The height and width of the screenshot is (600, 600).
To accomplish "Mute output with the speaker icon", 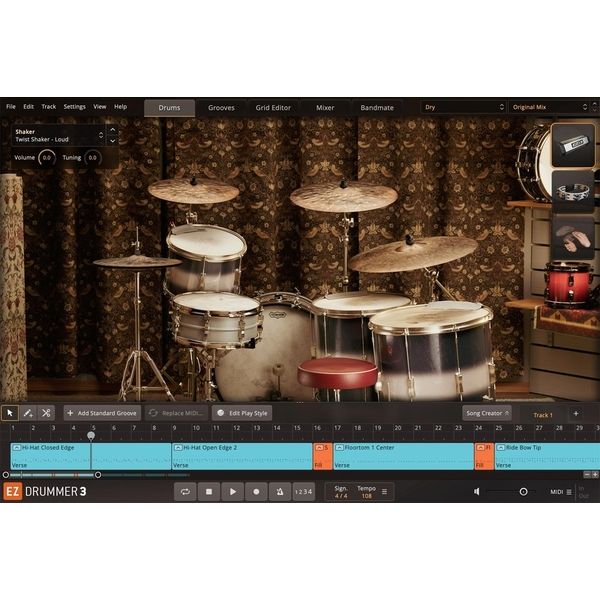I will point(477,491).
